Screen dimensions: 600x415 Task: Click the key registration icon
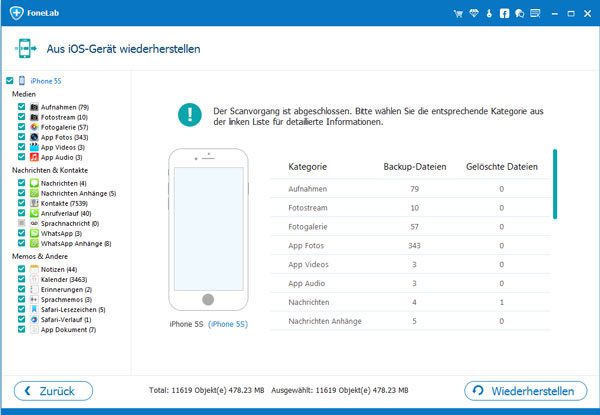point(491,14)
